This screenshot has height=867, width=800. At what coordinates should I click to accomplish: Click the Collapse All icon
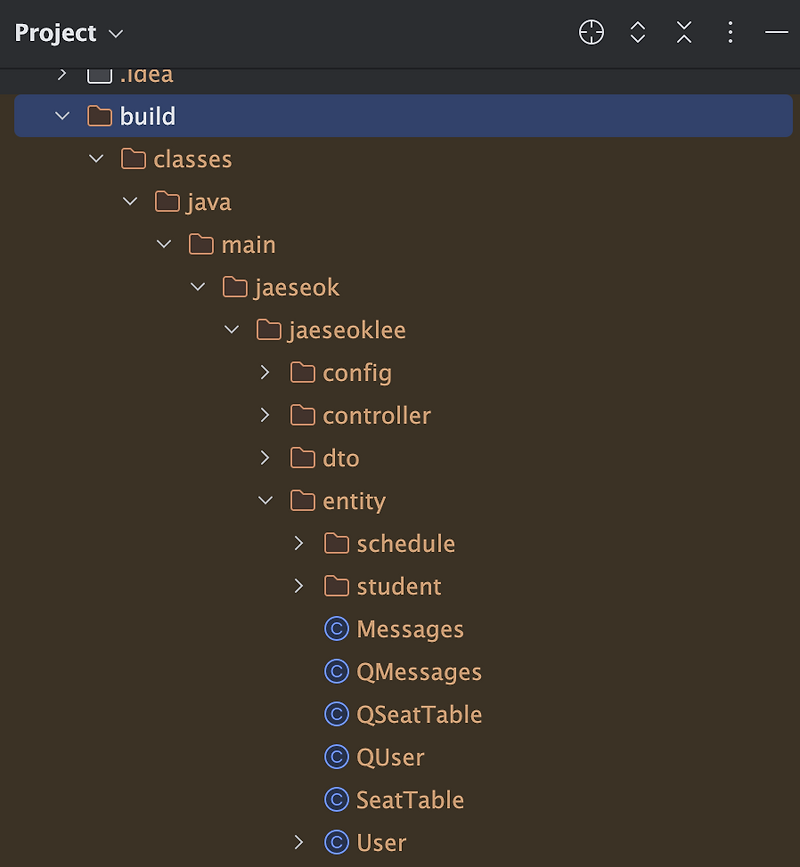click(x=684, y=32)
